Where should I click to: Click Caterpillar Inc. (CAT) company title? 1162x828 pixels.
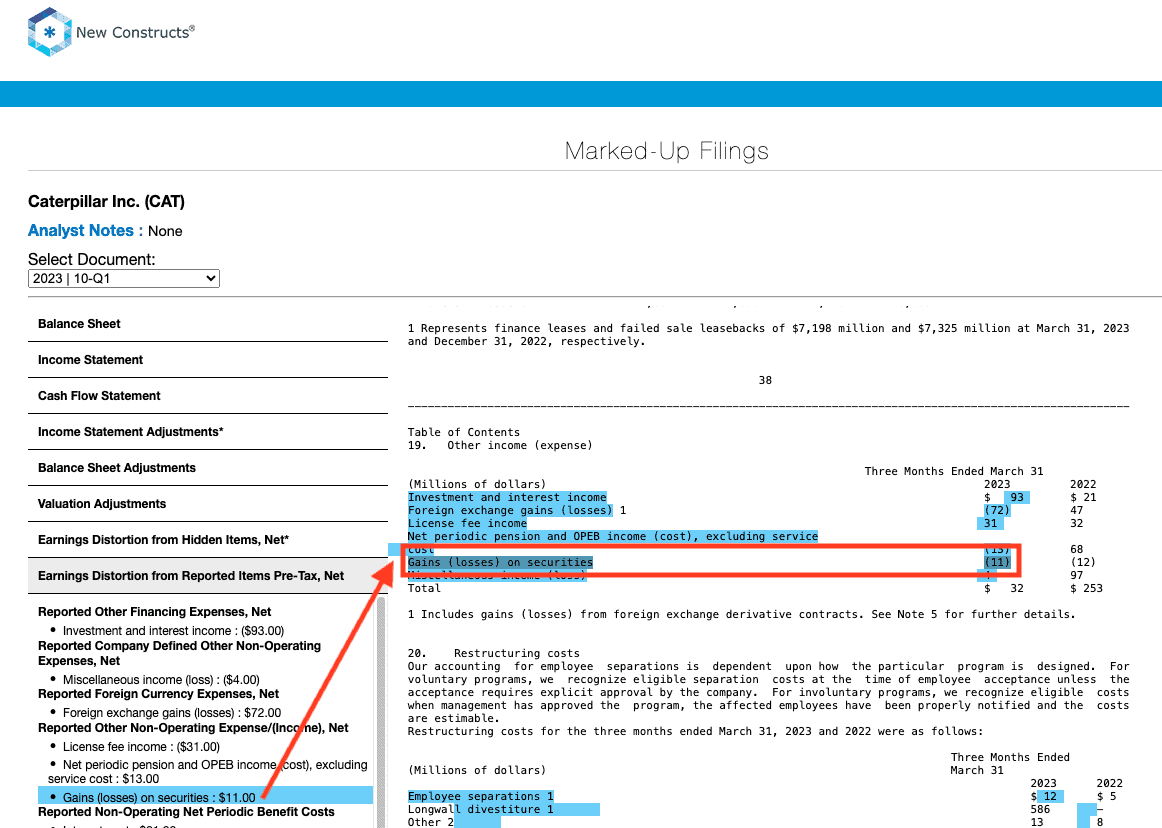click(x=106, y=202)
